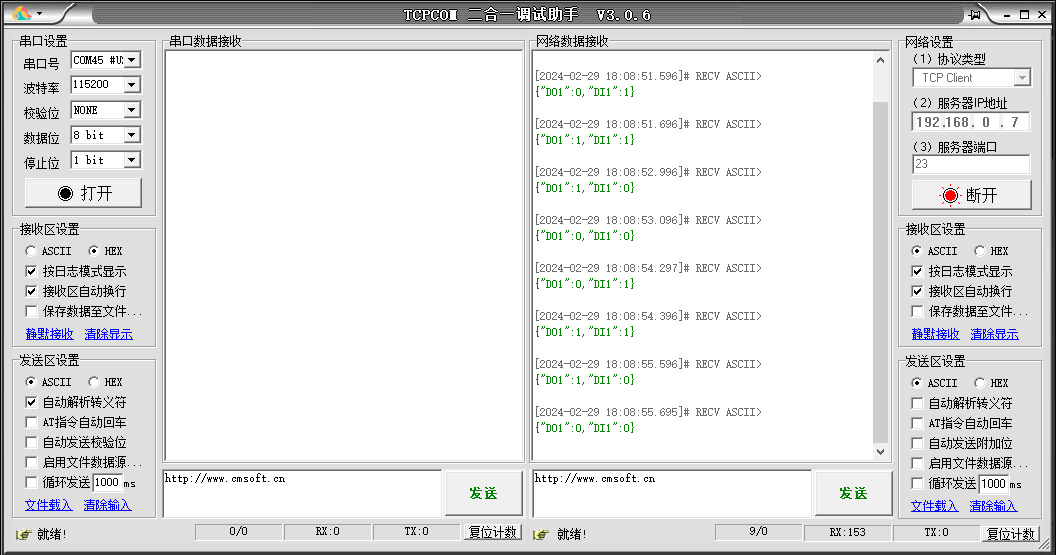Viewport: 1056px width, 555px height.
Task: Select ASCII in serial 发送区设置
Action: click(30, 382)
